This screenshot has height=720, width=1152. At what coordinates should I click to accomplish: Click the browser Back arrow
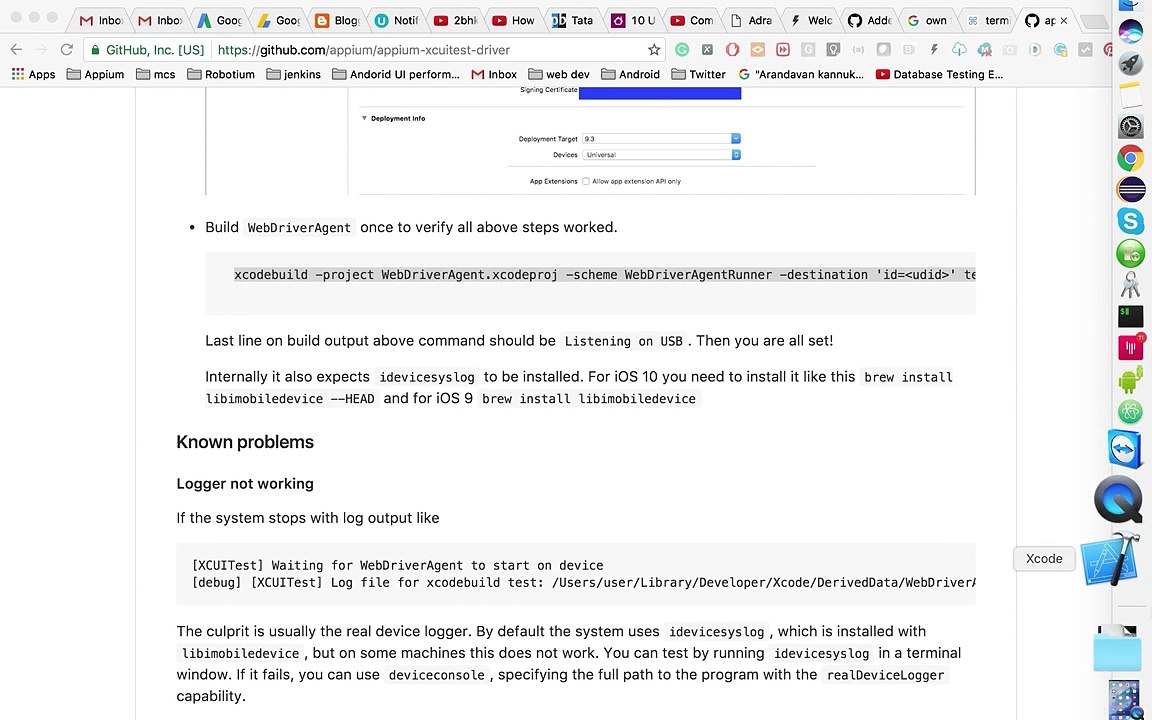coord(16,49)
